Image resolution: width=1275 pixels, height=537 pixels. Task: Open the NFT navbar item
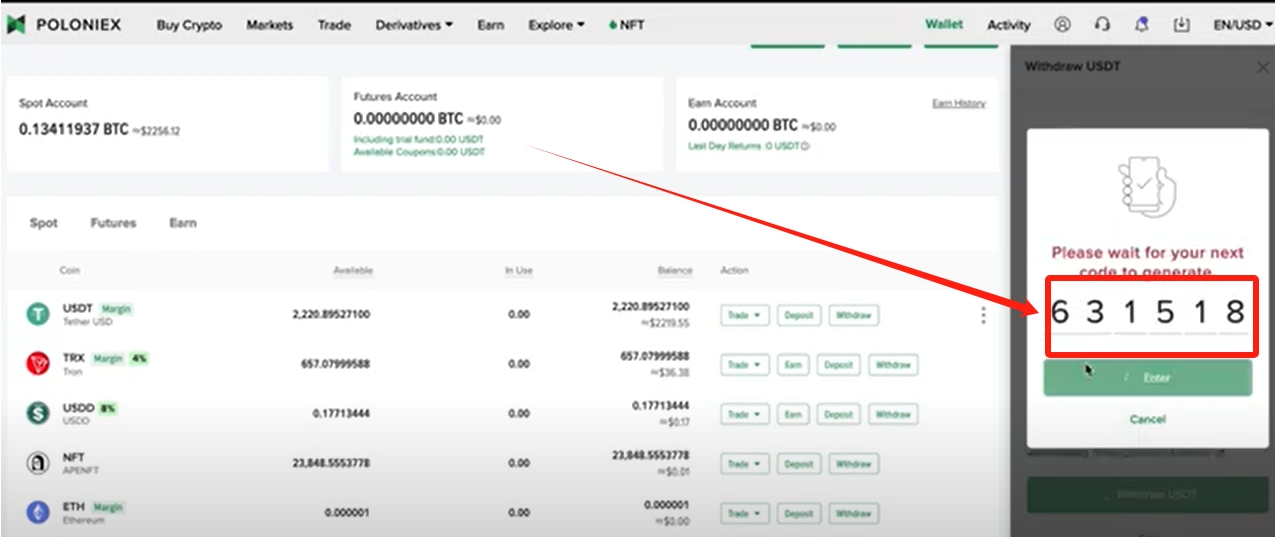[627, 25]
